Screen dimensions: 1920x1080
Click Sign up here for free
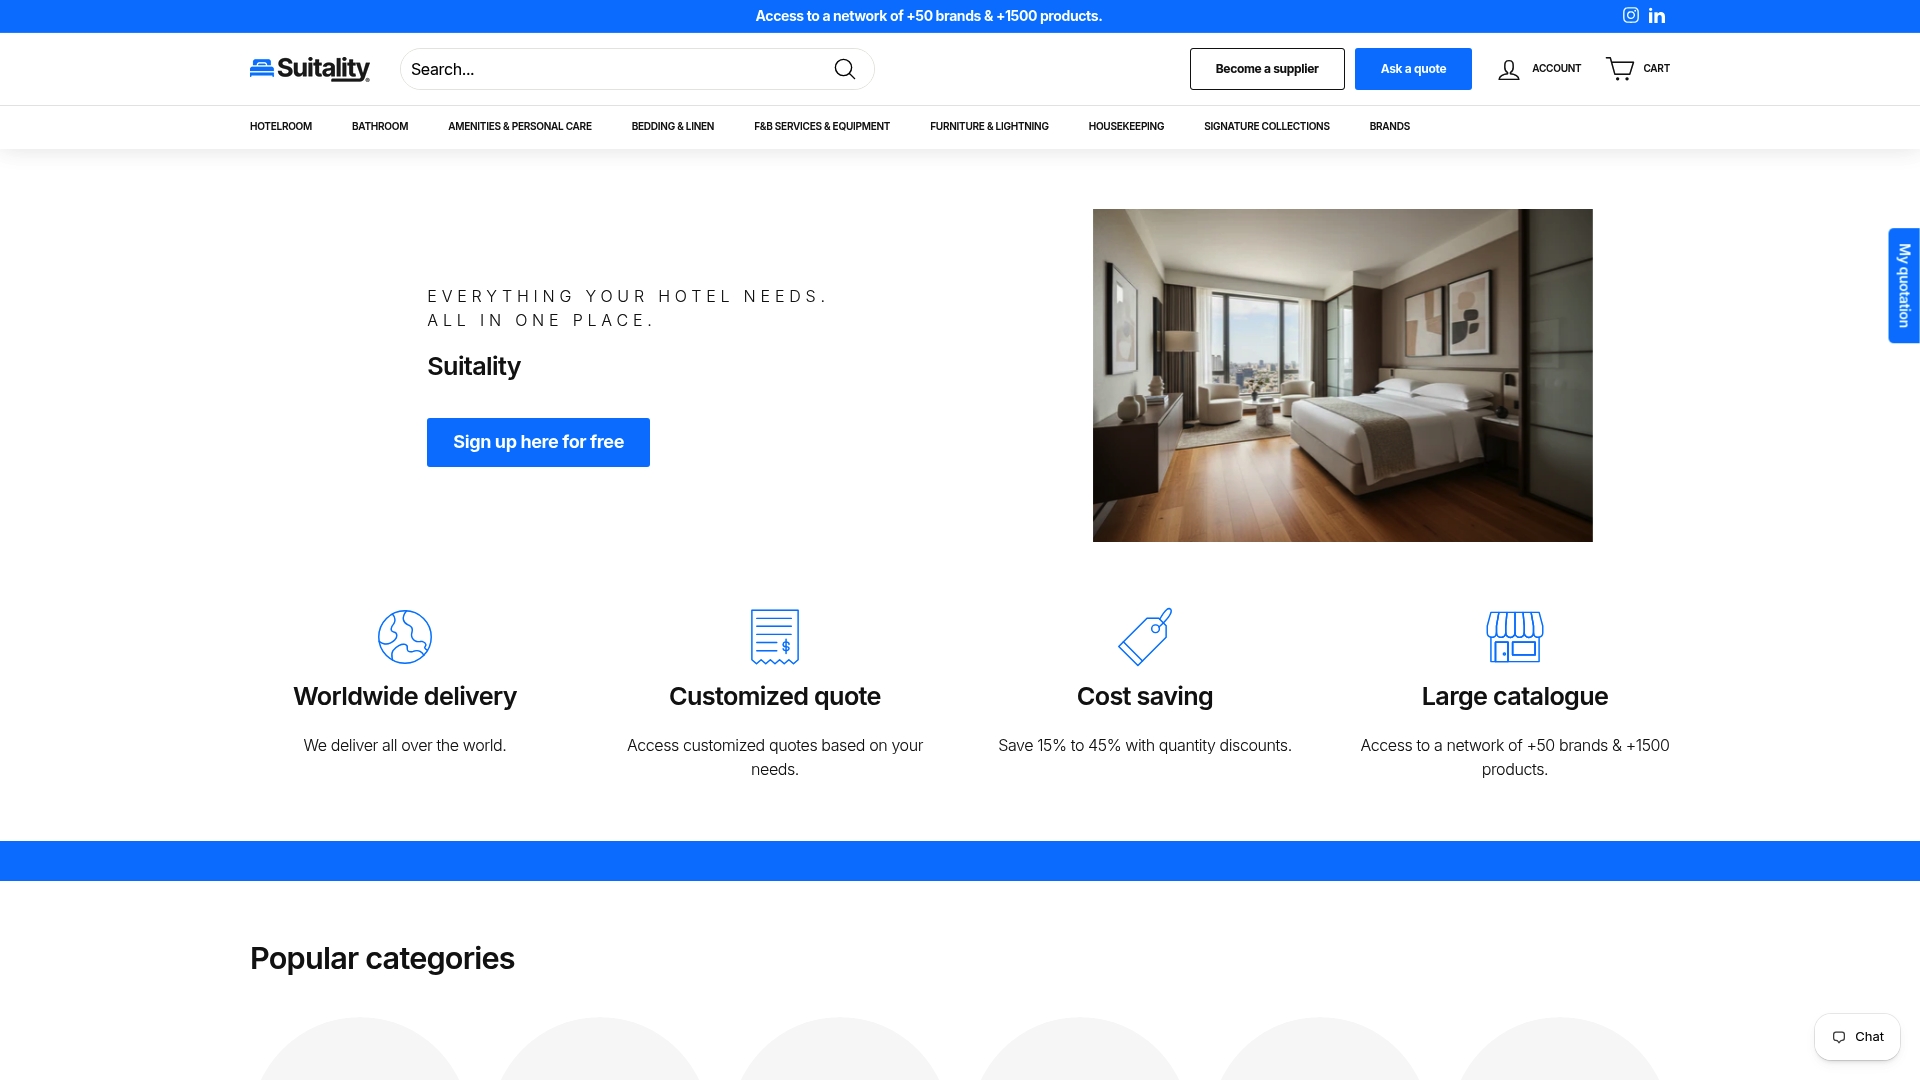[x=538, y=442]
